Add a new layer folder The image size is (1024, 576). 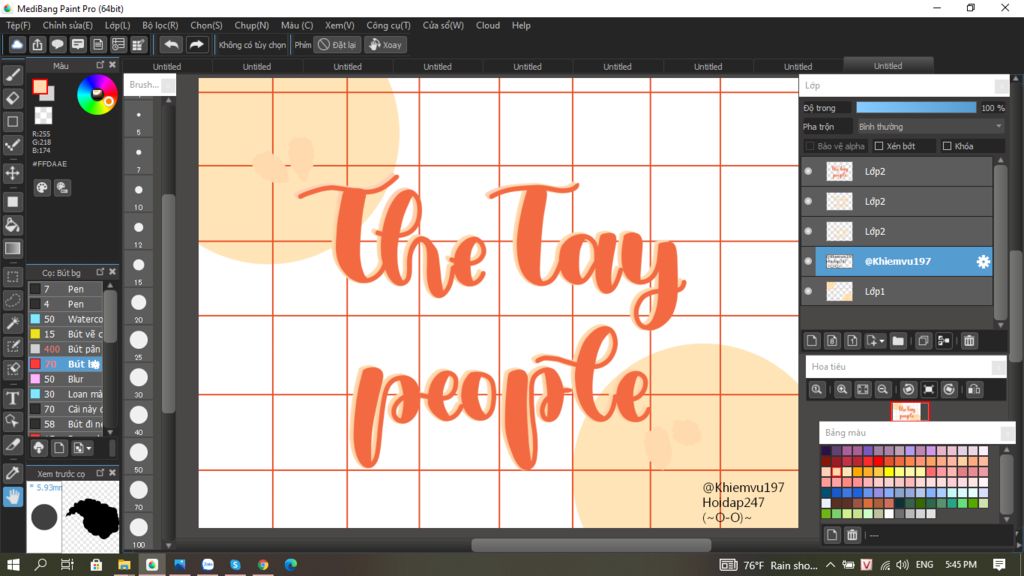pyautogui.click(x=898, y=340)
